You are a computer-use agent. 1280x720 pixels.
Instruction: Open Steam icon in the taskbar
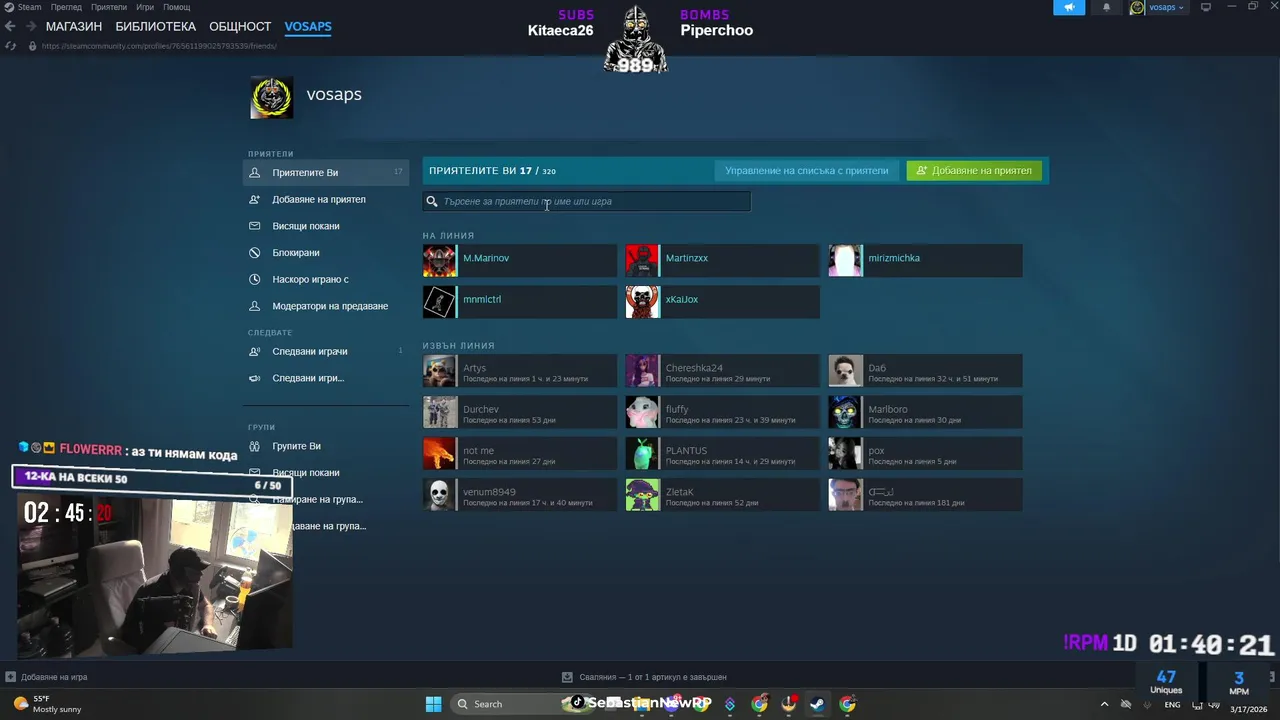click(817, 704)
